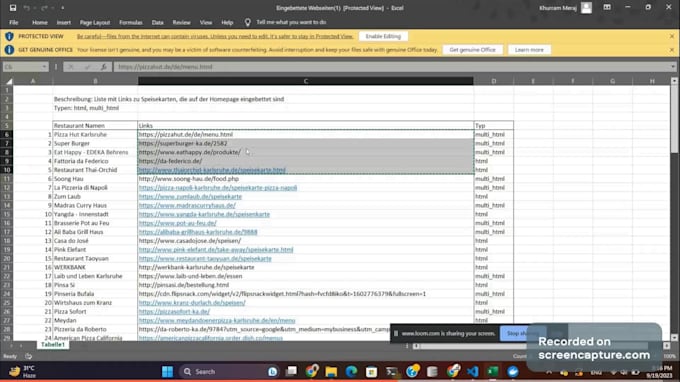Select the cell with https://www.casadojose.de/speisen/
The height and width of the screenshot is (382, 680).
(x=306, y=241)
